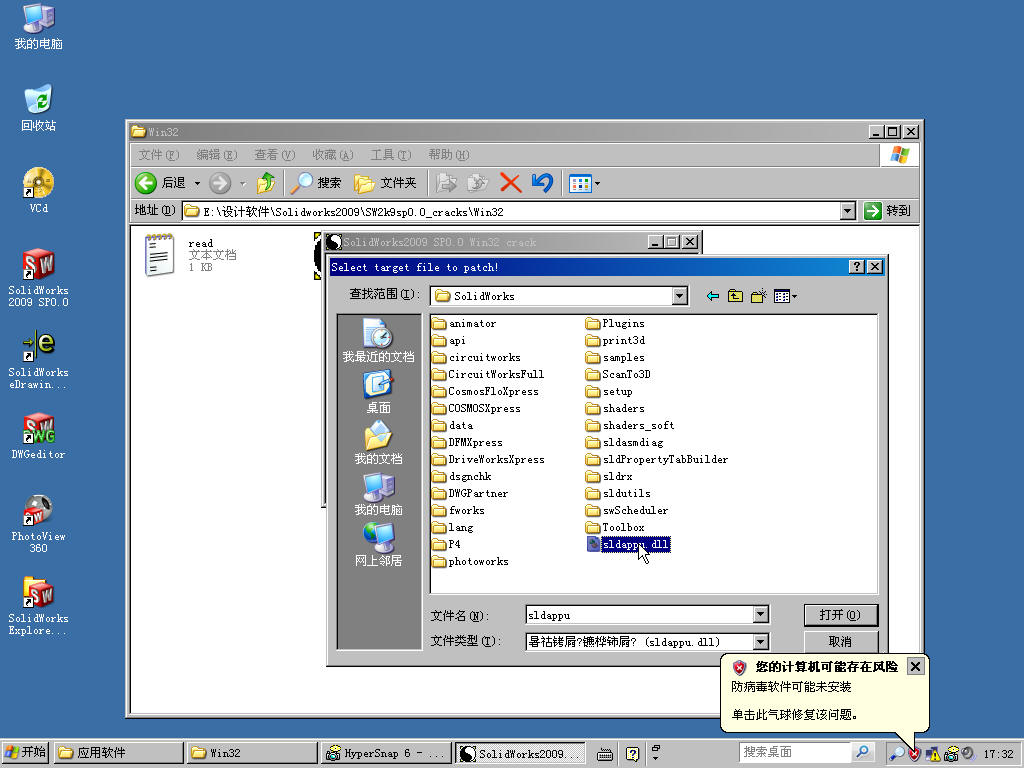This screenshot has height=768, width=1024.
Task: Click the Start button on taskbar
Action: (25, 752)
